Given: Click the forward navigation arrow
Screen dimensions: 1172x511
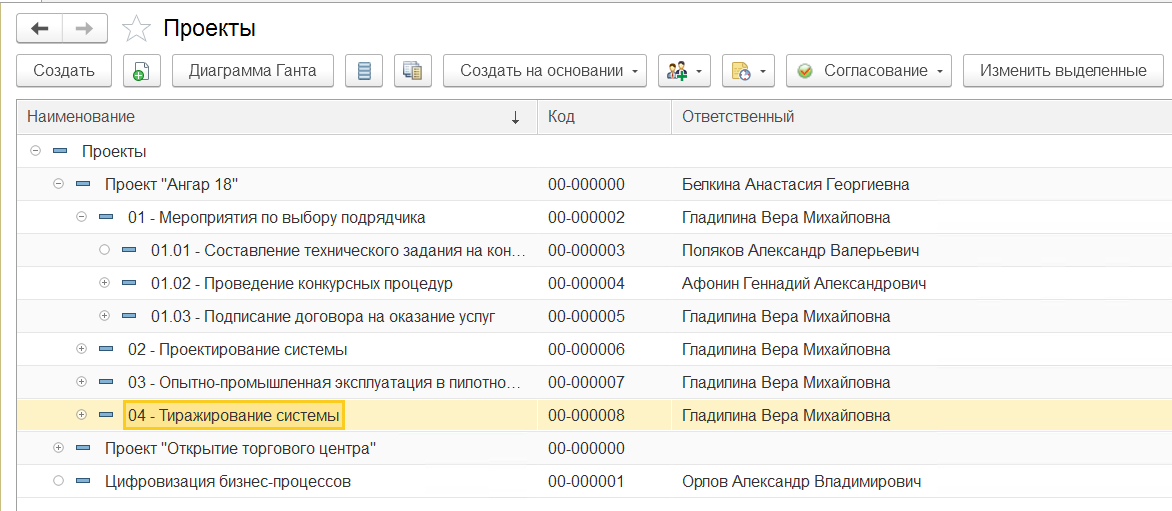Looking at the screenshot, I should pos(84,29).
